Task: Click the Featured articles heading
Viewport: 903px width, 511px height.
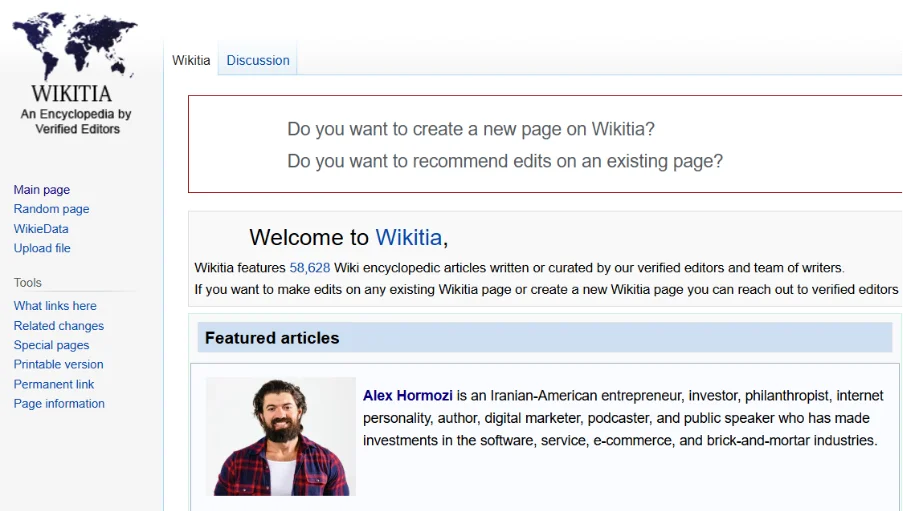Action: [x=272, y=338]
